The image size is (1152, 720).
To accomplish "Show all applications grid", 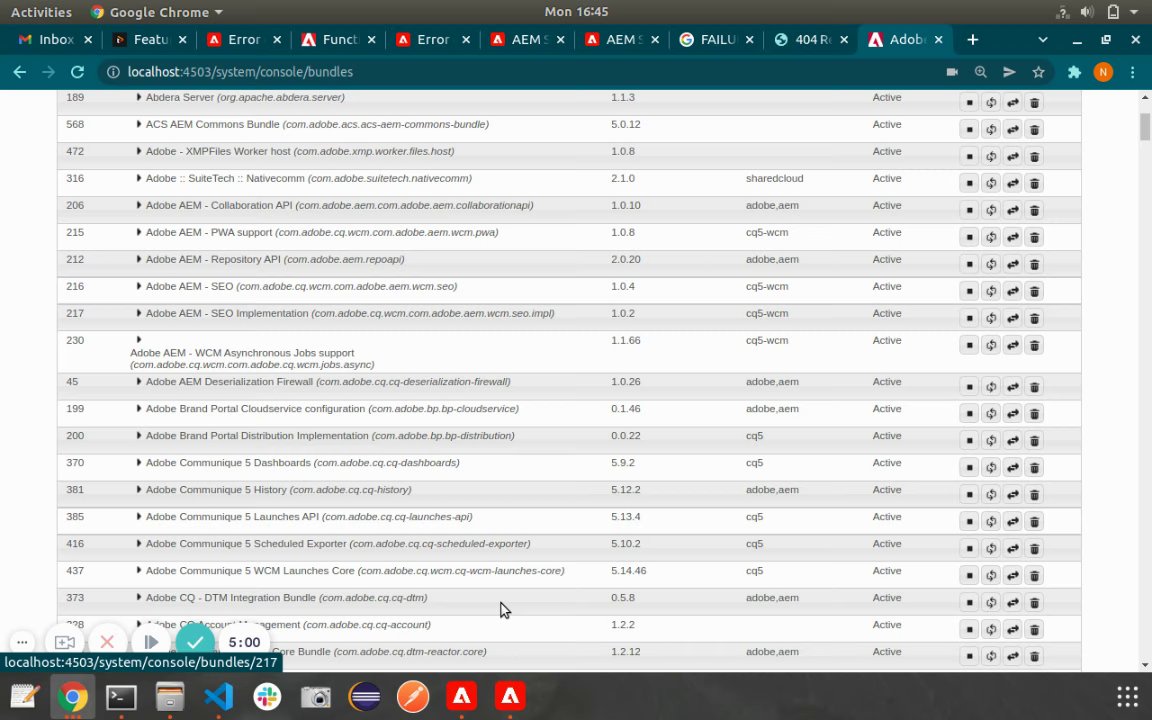I will click(1127, 696).
